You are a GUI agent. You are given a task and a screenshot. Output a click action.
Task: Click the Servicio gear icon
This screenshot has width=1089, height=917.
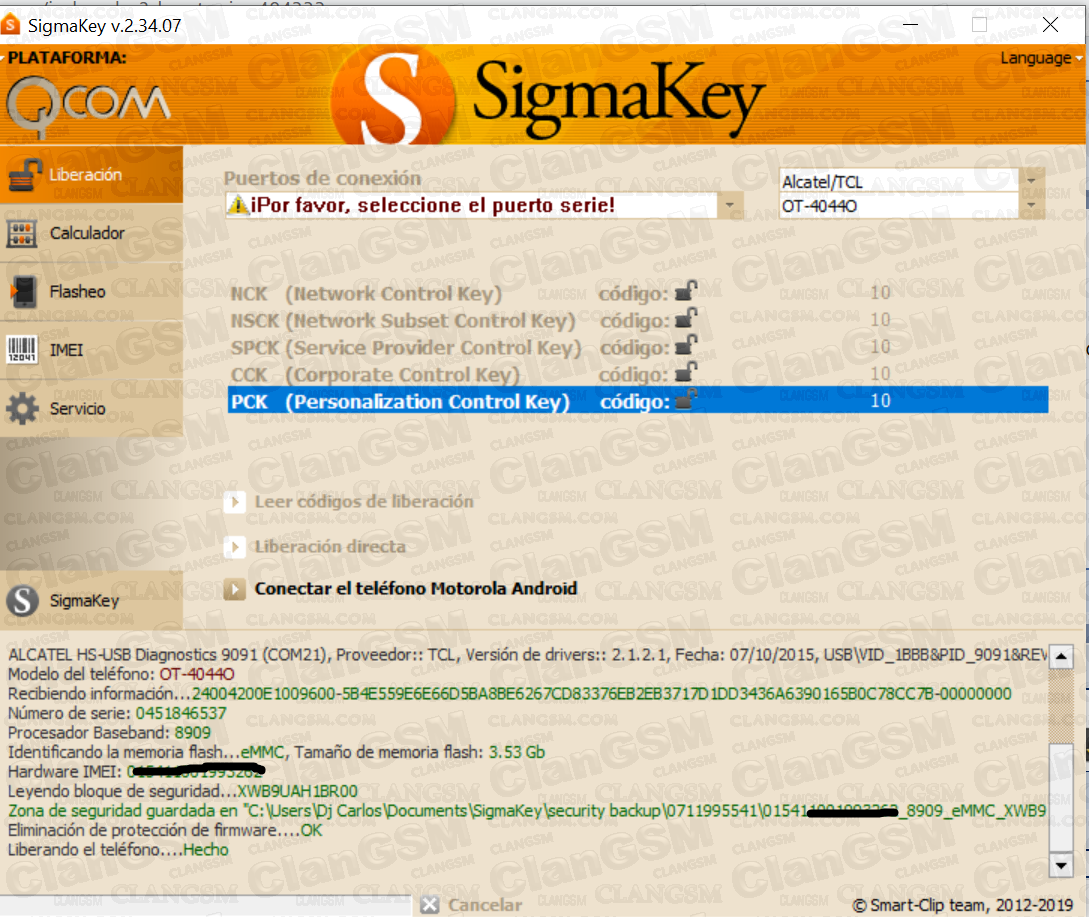[22, 408]
